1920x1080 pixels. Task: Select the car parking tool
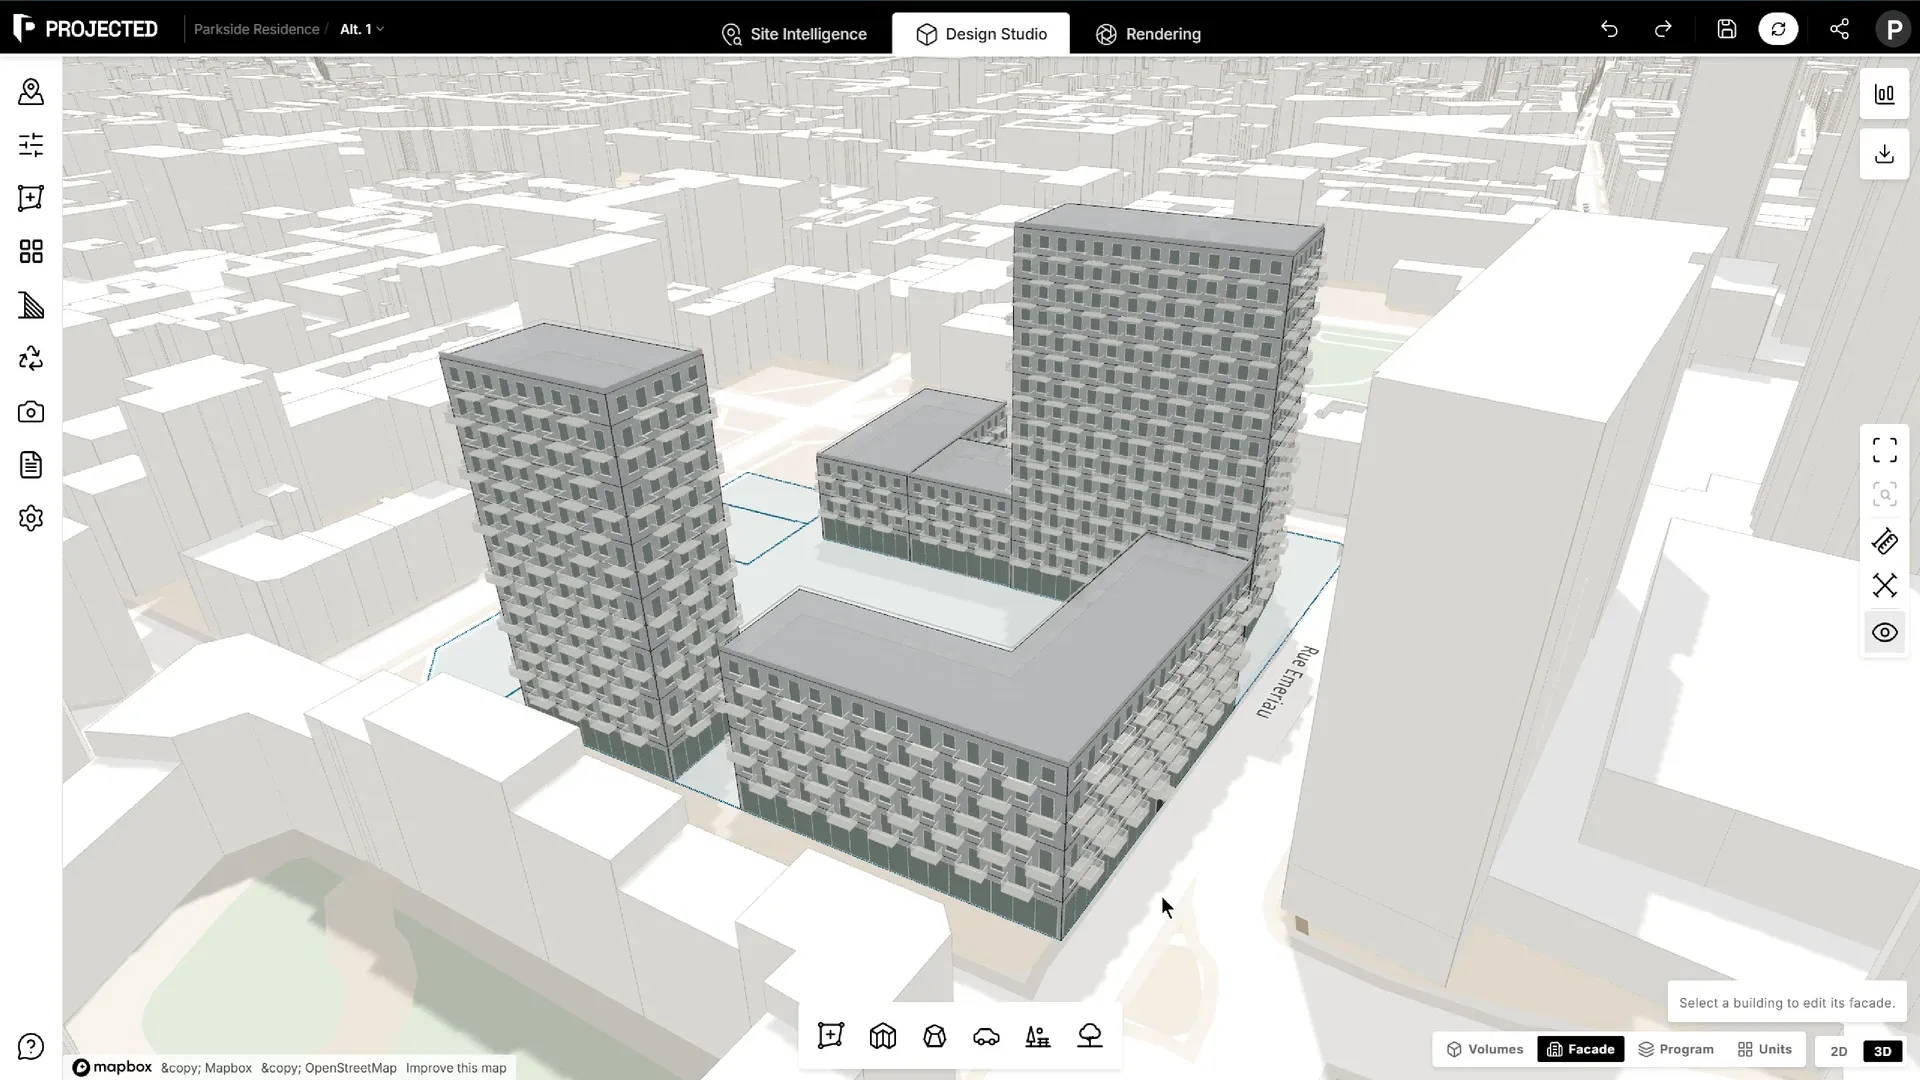coord(986,1036)
